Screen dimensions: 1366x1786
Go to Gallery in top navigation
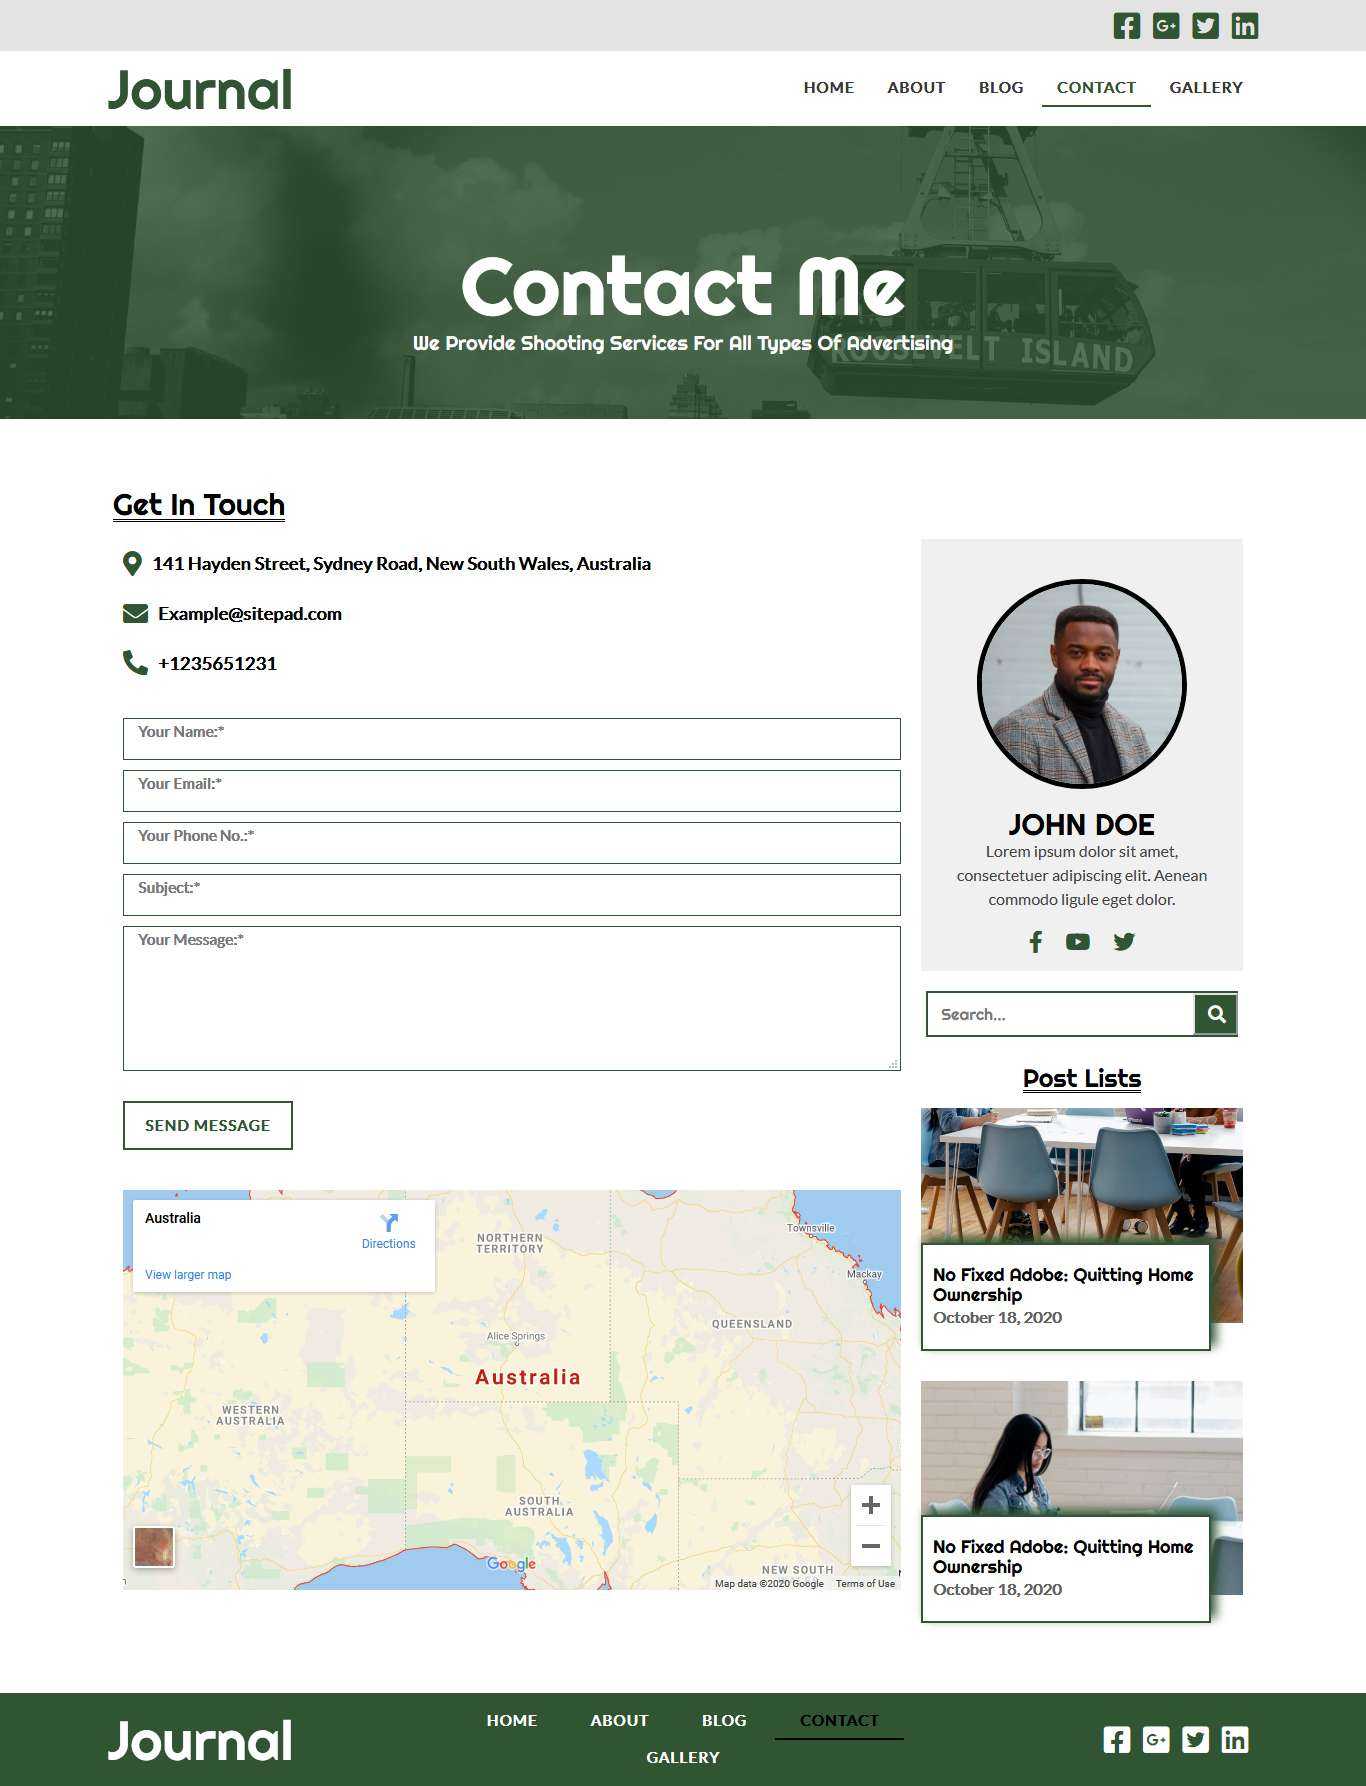(1206, 88)
